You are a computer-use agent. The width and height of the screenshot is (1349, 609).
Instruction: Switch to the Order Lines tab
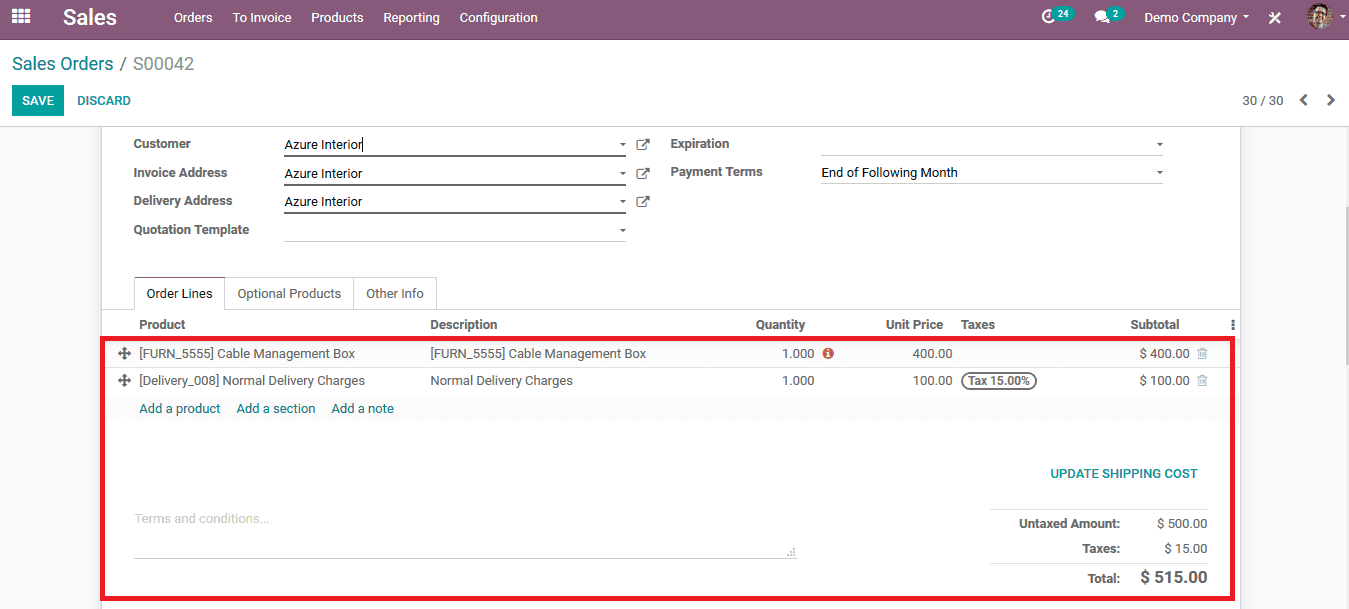coord(179,294)
